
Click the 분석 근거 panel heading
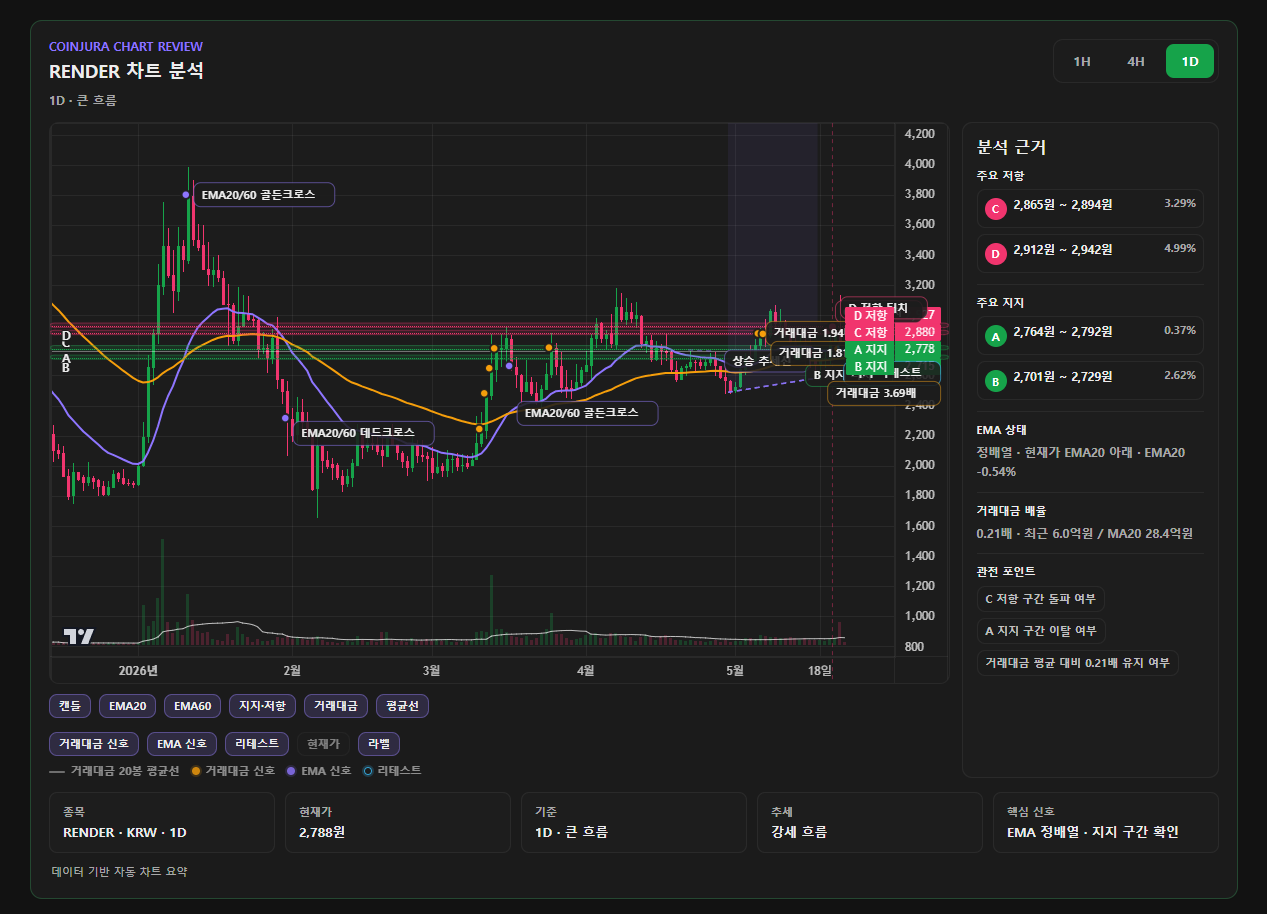pos(1011,148)
